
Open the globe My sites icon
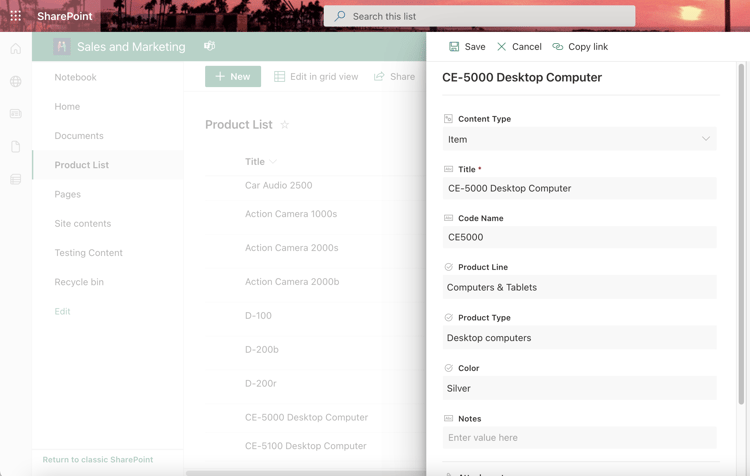coord(16,81)
